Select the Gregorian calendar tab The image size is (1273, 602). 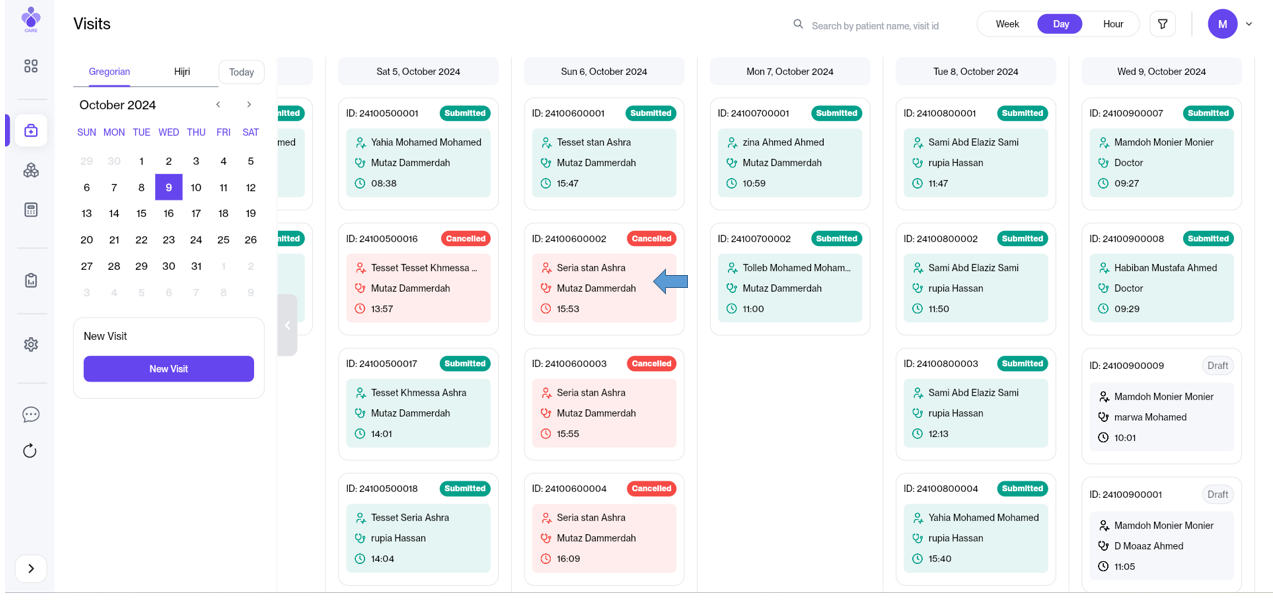pos(109,72)
